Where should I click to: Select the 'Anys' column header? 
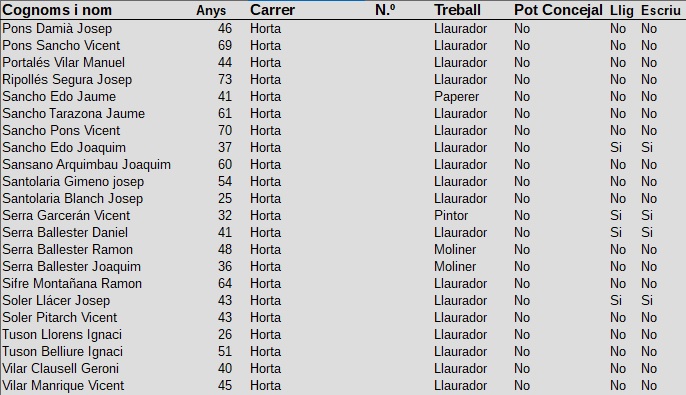click(x=211, y=10)
